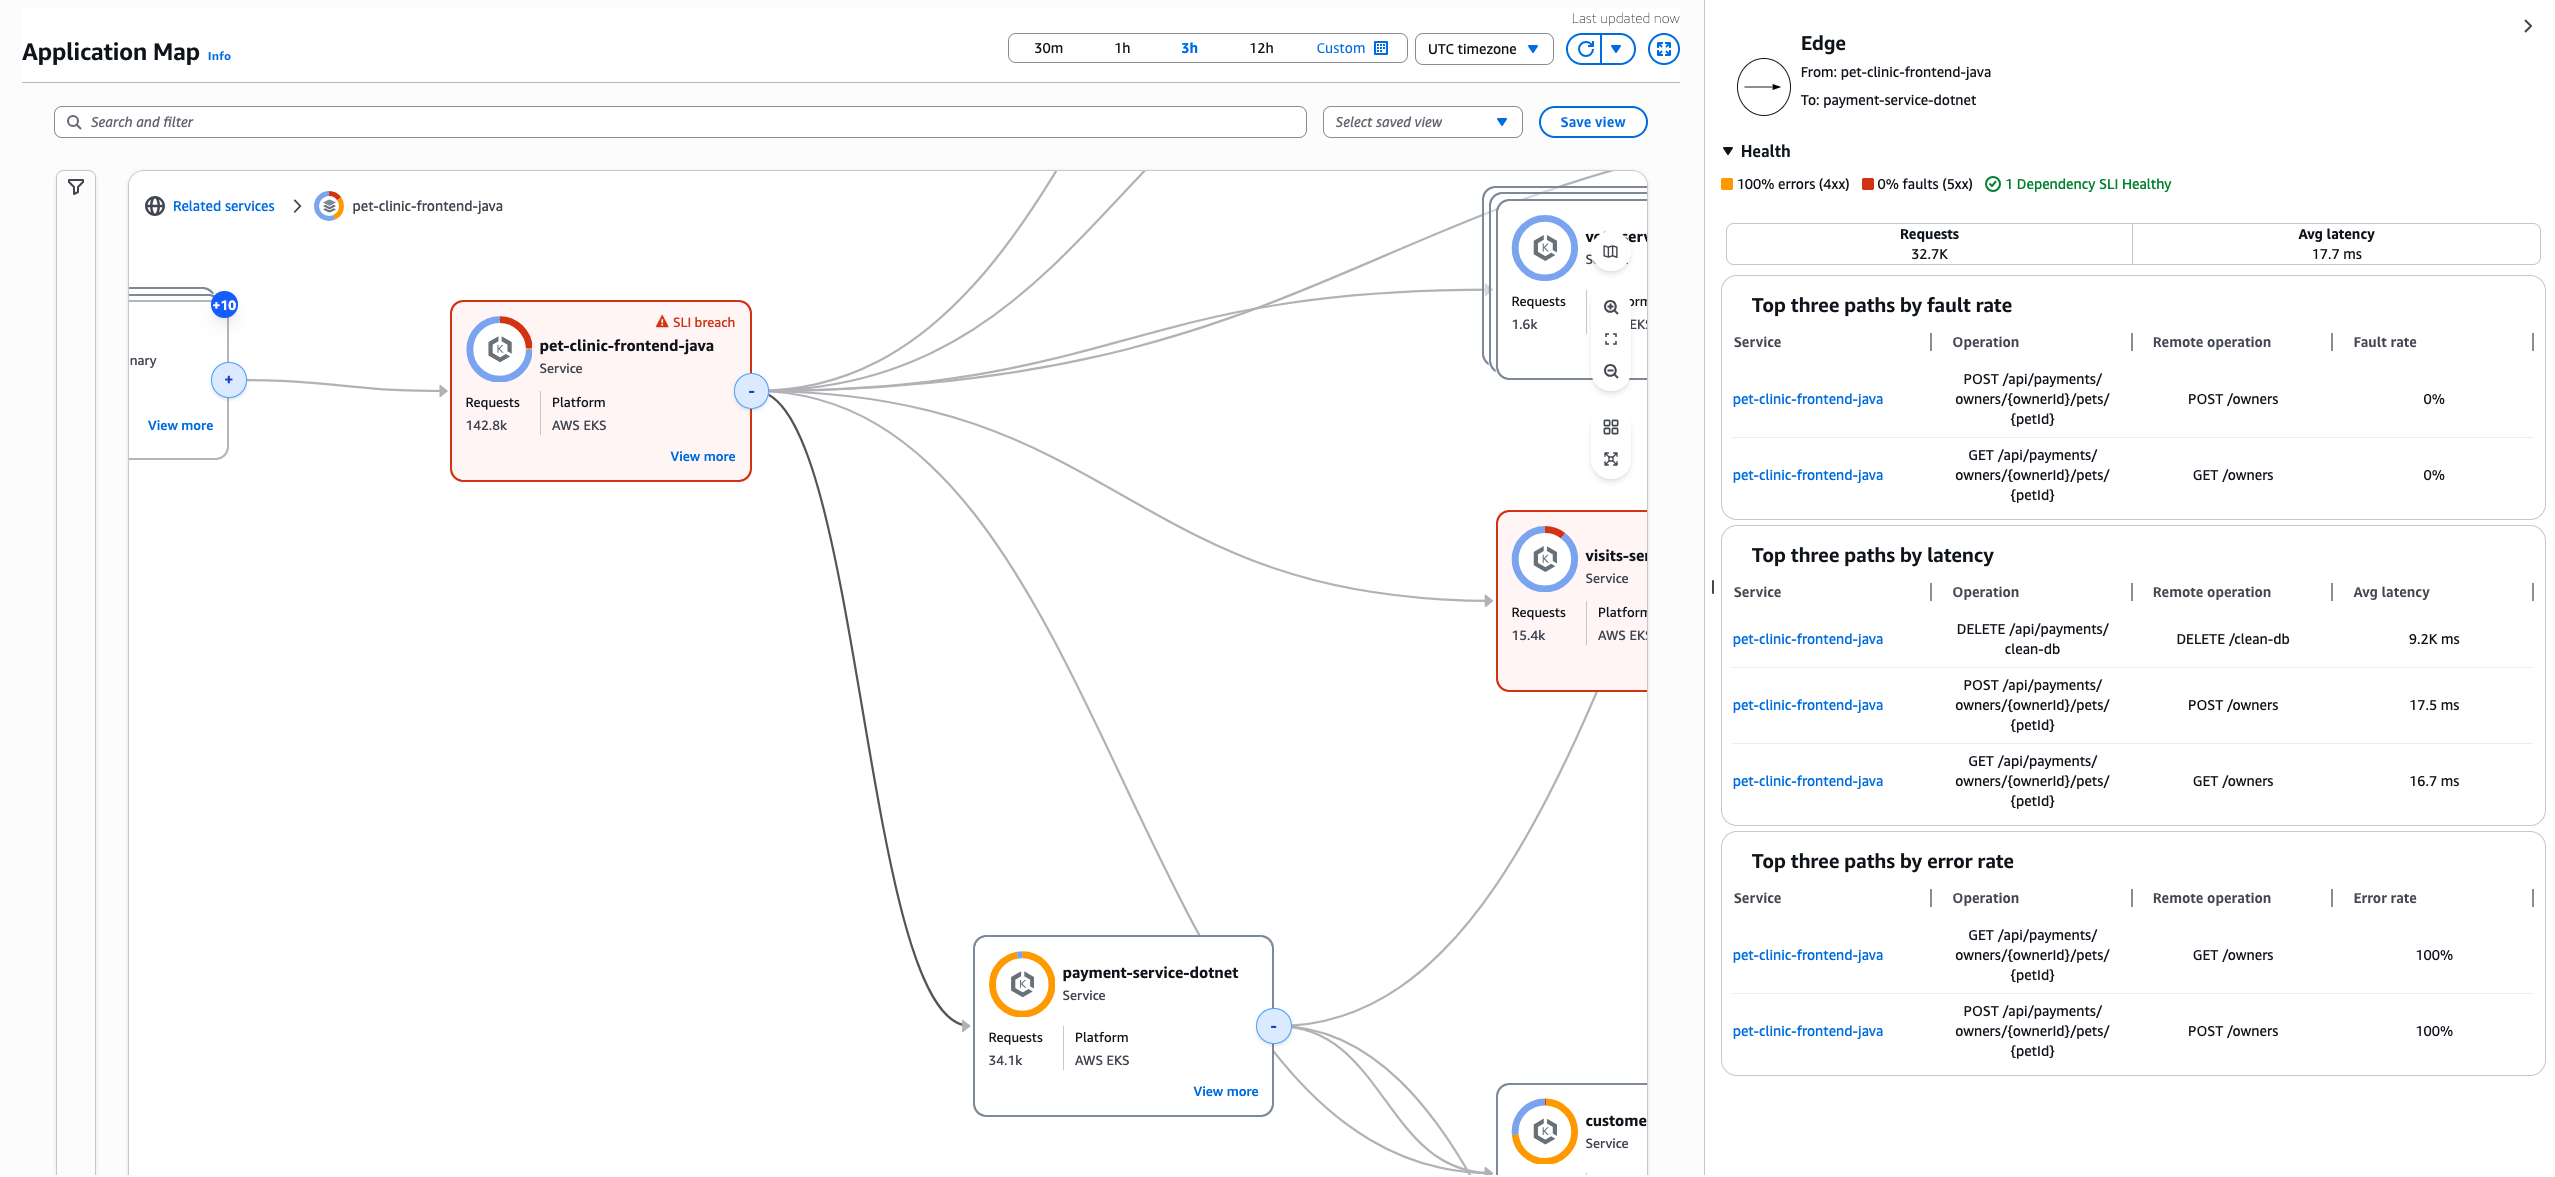Expand the hidden services with the plus toggle

(x=229, y=380)
